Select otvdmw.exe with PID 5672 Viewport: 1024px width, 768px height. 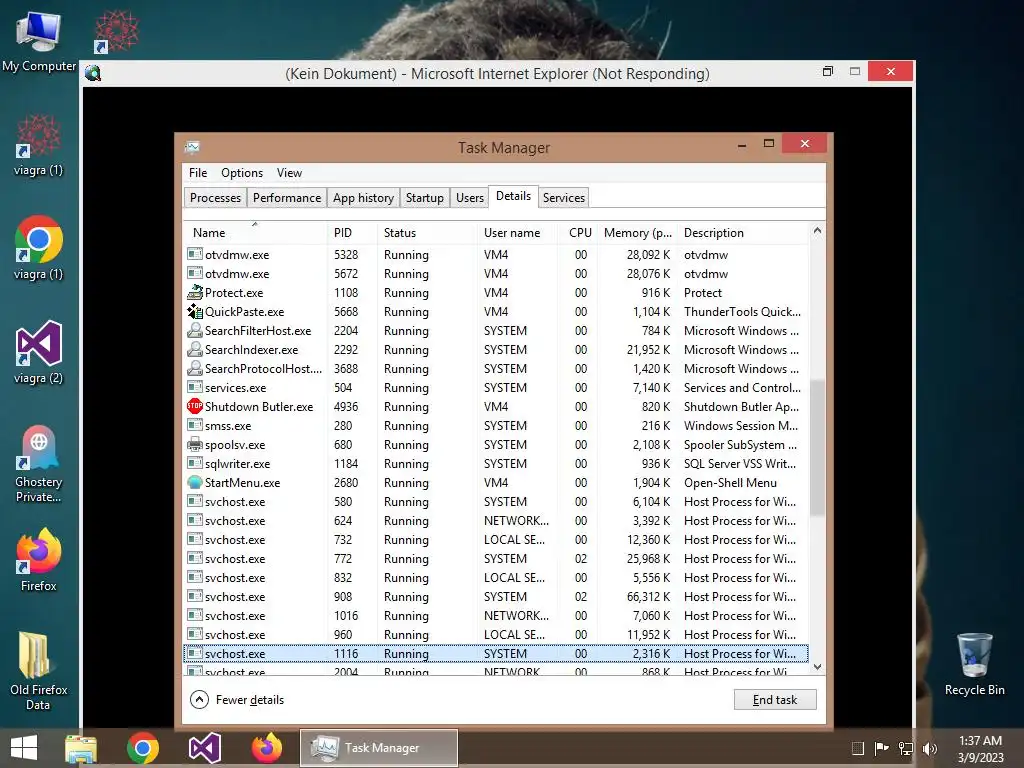pyautogui.click(x=496, y=274)
